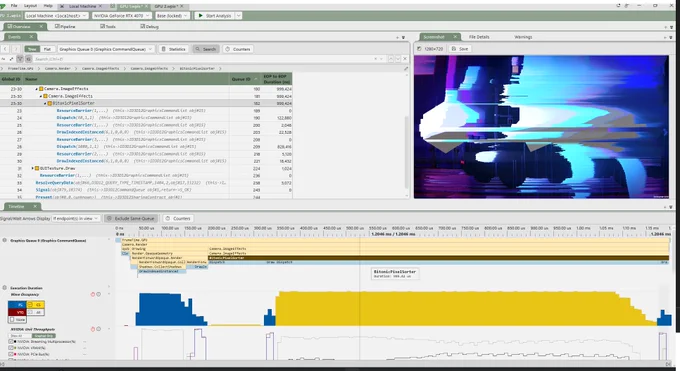Close the Local Machine tab
This screenshot has width=680, height=371.
point(101,6)
